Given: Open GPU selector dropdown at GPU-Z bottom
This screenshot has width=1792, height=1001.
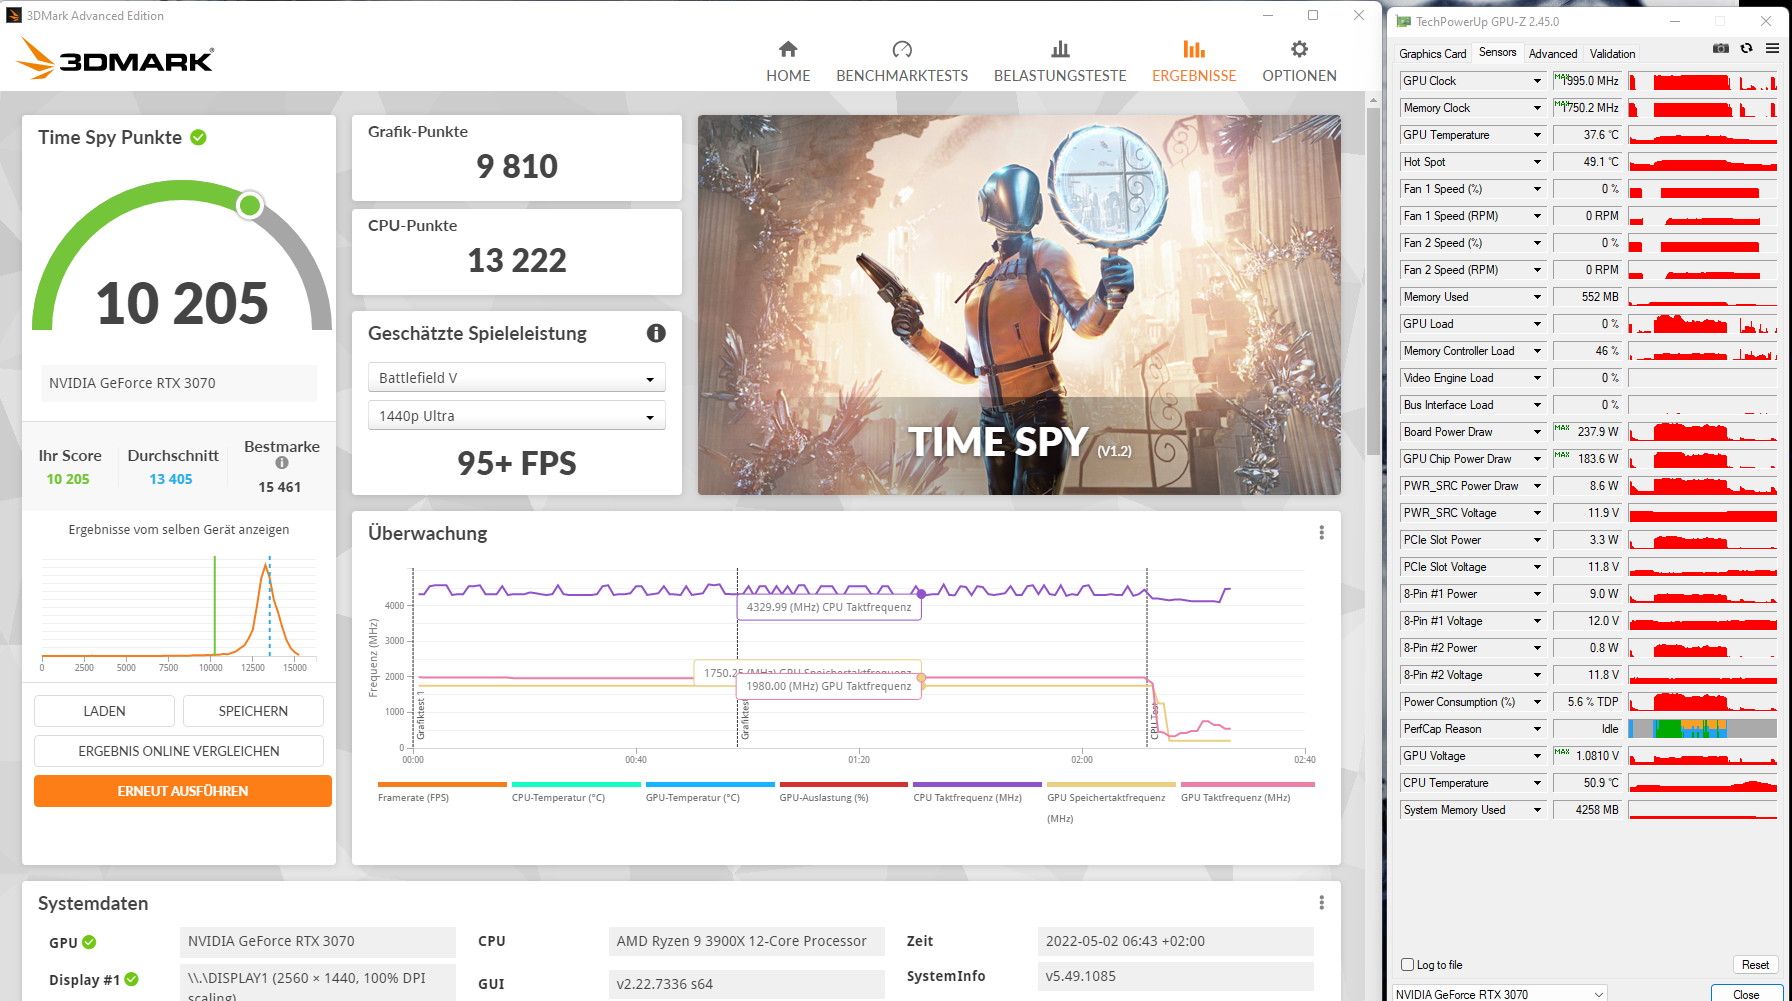Looking at the screenshot, I should (x=1500, y=994).
